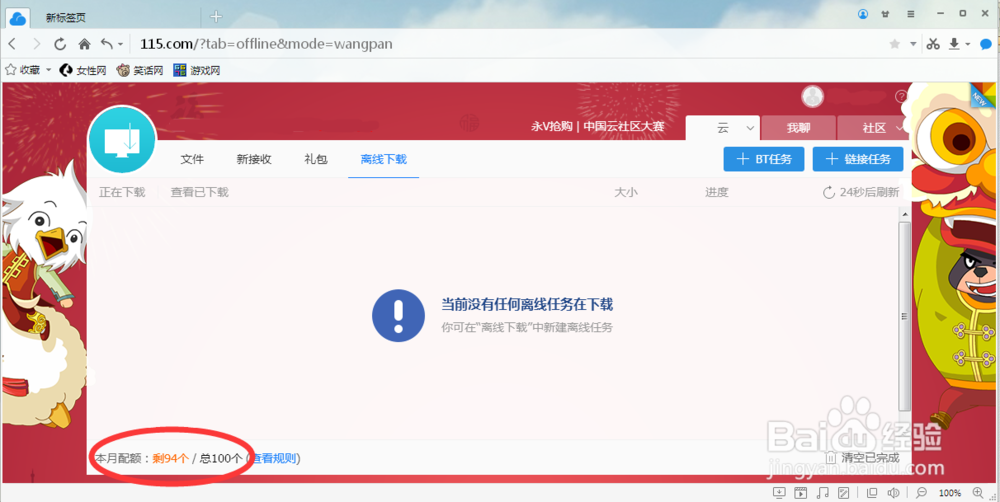
Task: Open the help question mark icon
Action: pyautogui.click(x=901, y=96)
